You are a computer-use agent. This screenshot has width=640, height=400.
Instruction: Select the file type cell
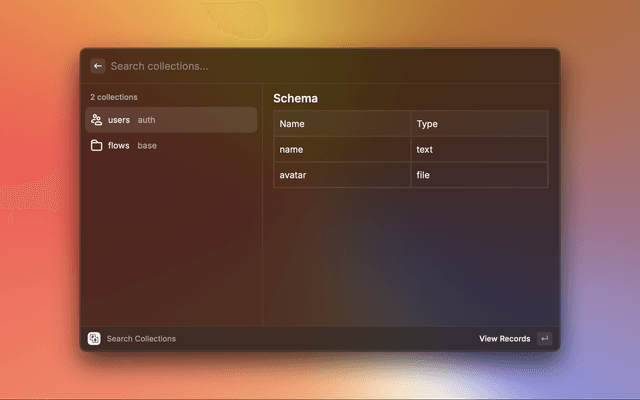click(423, 175)
